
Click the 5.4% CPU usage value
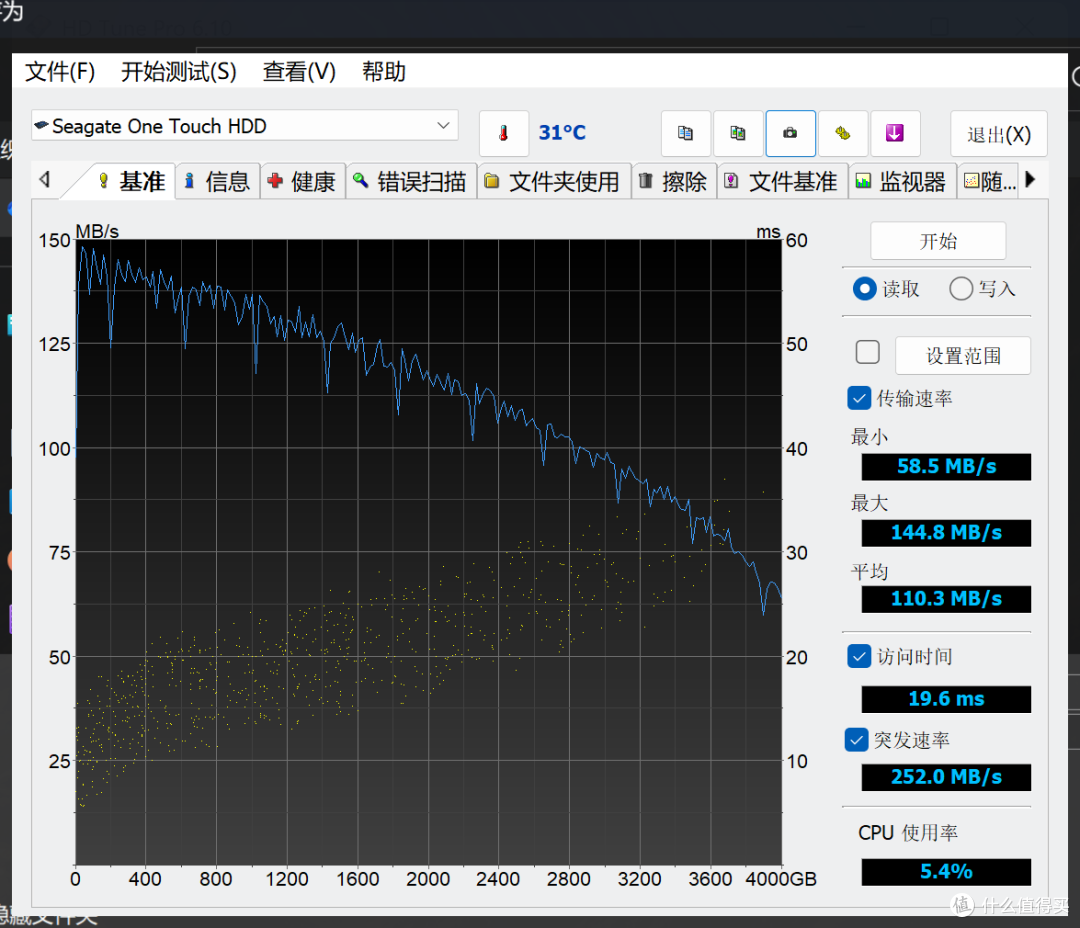(x=946, y=872)
